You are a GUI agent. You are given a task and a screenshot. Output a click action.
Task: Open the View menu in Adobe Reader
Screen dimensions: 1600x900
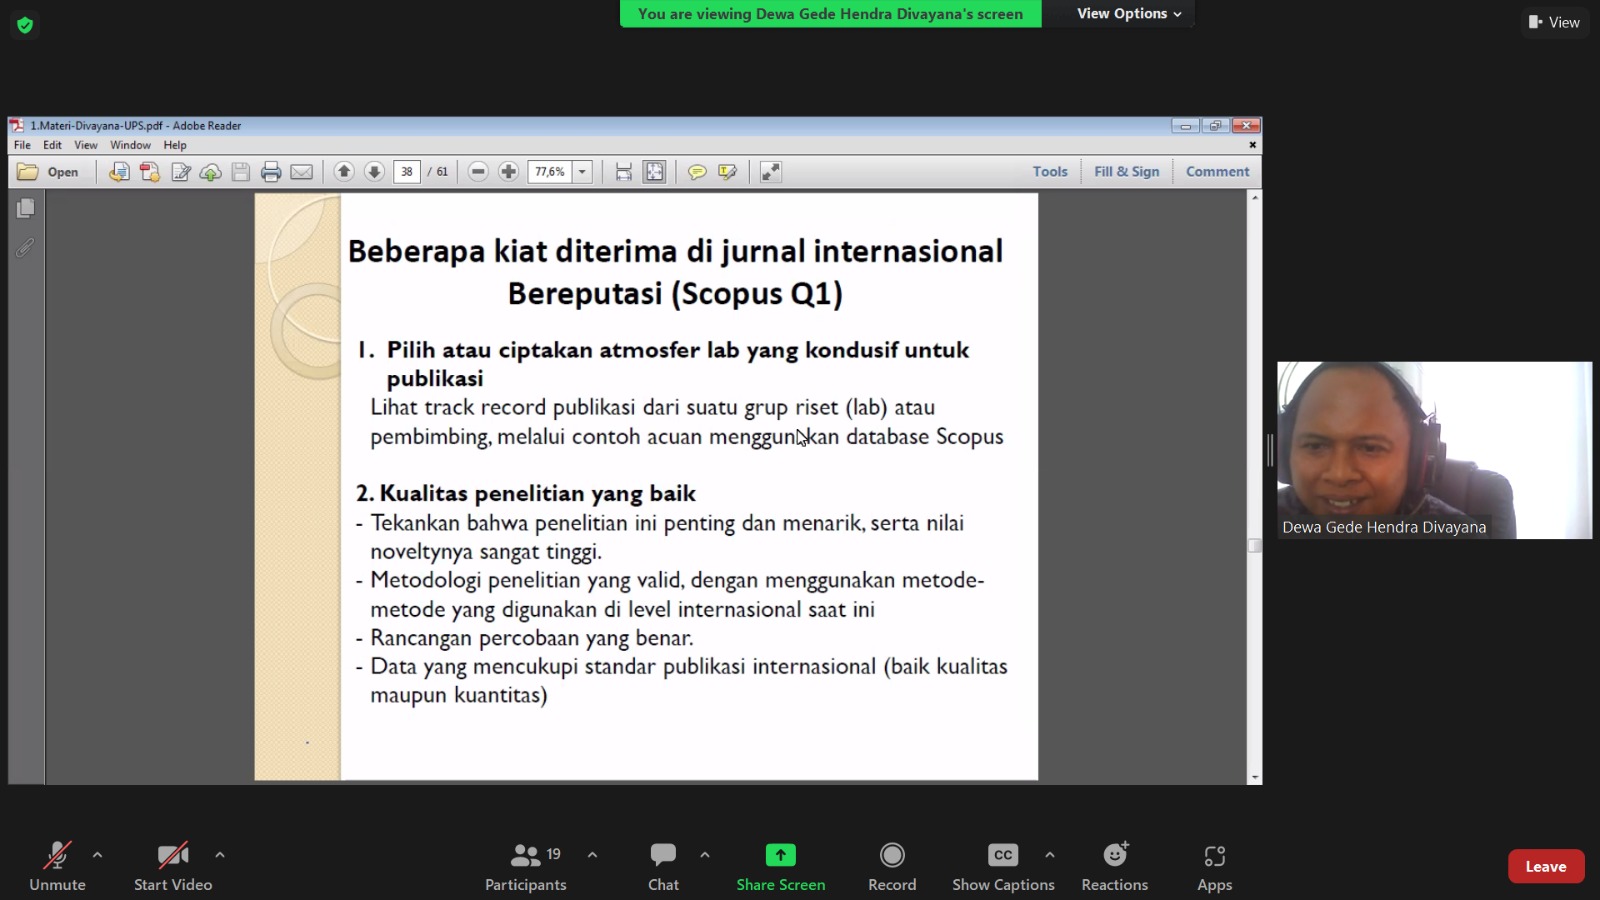[x=86, y=145]
